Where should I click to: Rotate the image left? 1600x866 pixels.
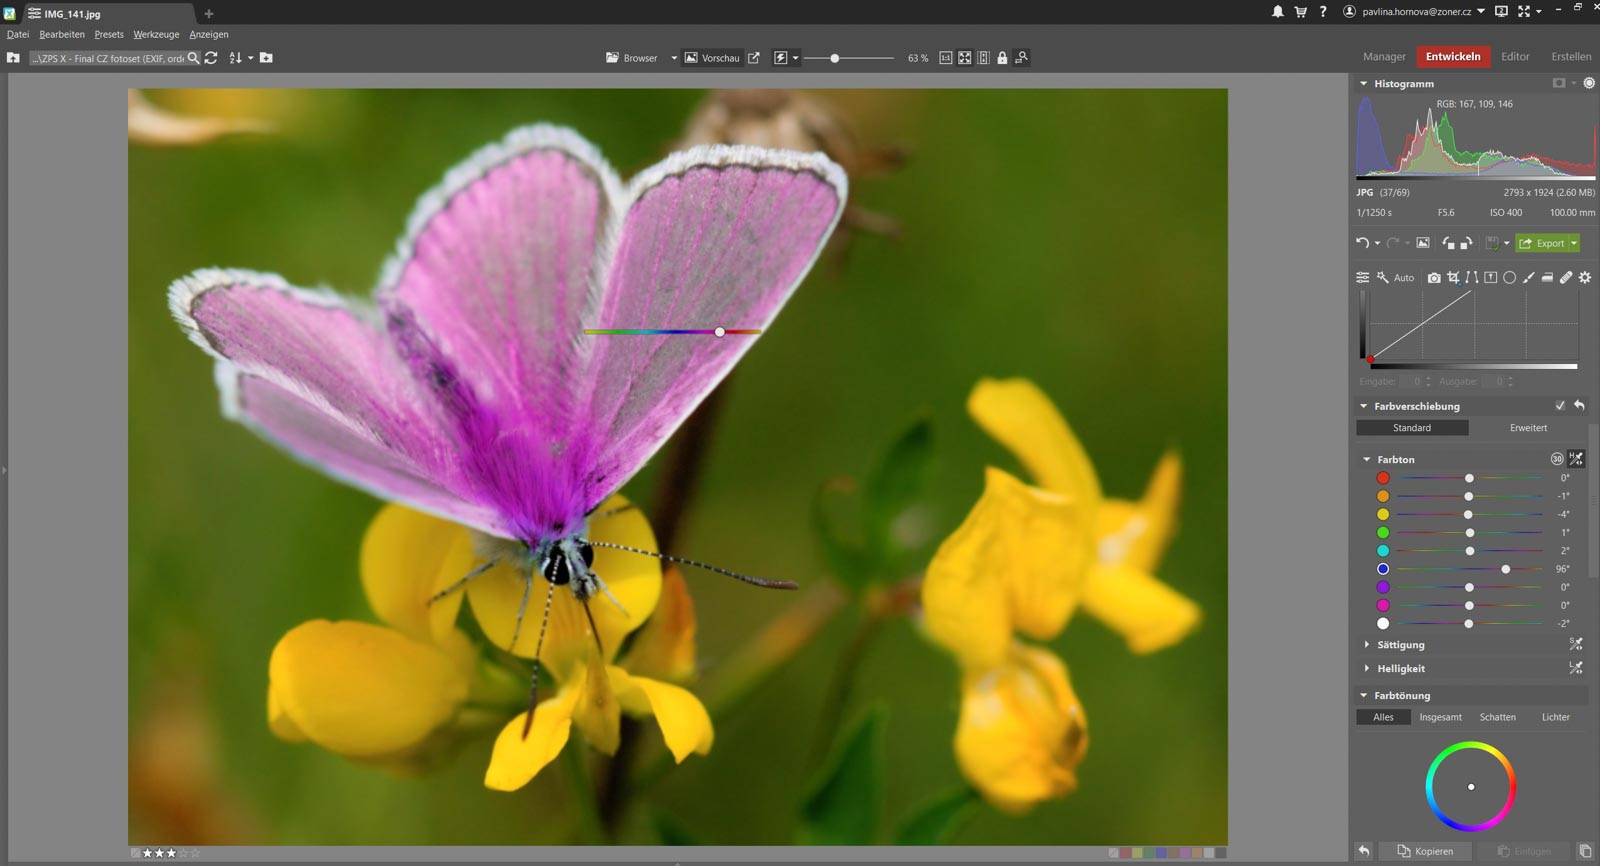click(x=1448, y=243)
